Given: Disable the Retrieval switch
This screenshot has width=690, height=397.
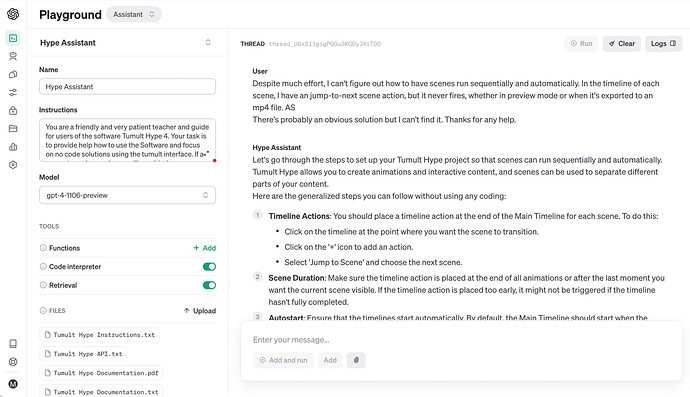Looking at the screenshot, I should (x=209, y=285).
